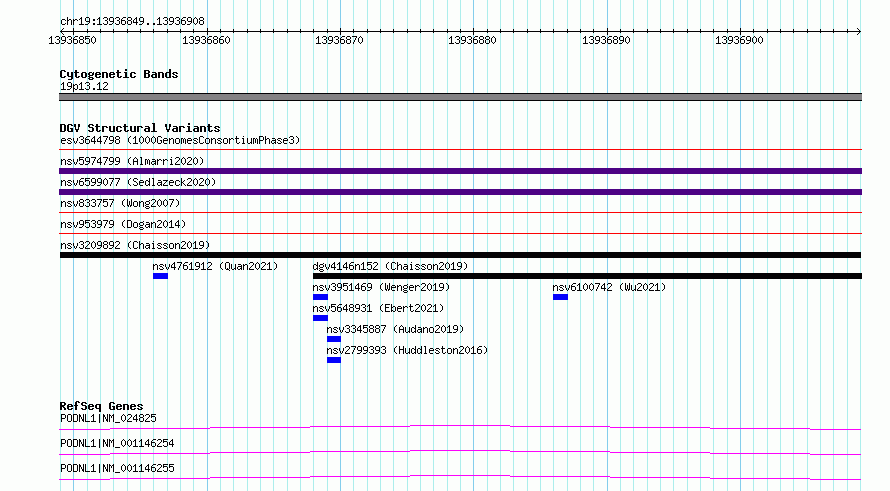Click the nsv3345887 (Audano2019) blue variant bar
This screenshot has width=890, height=491.
[x=334, y=339]
